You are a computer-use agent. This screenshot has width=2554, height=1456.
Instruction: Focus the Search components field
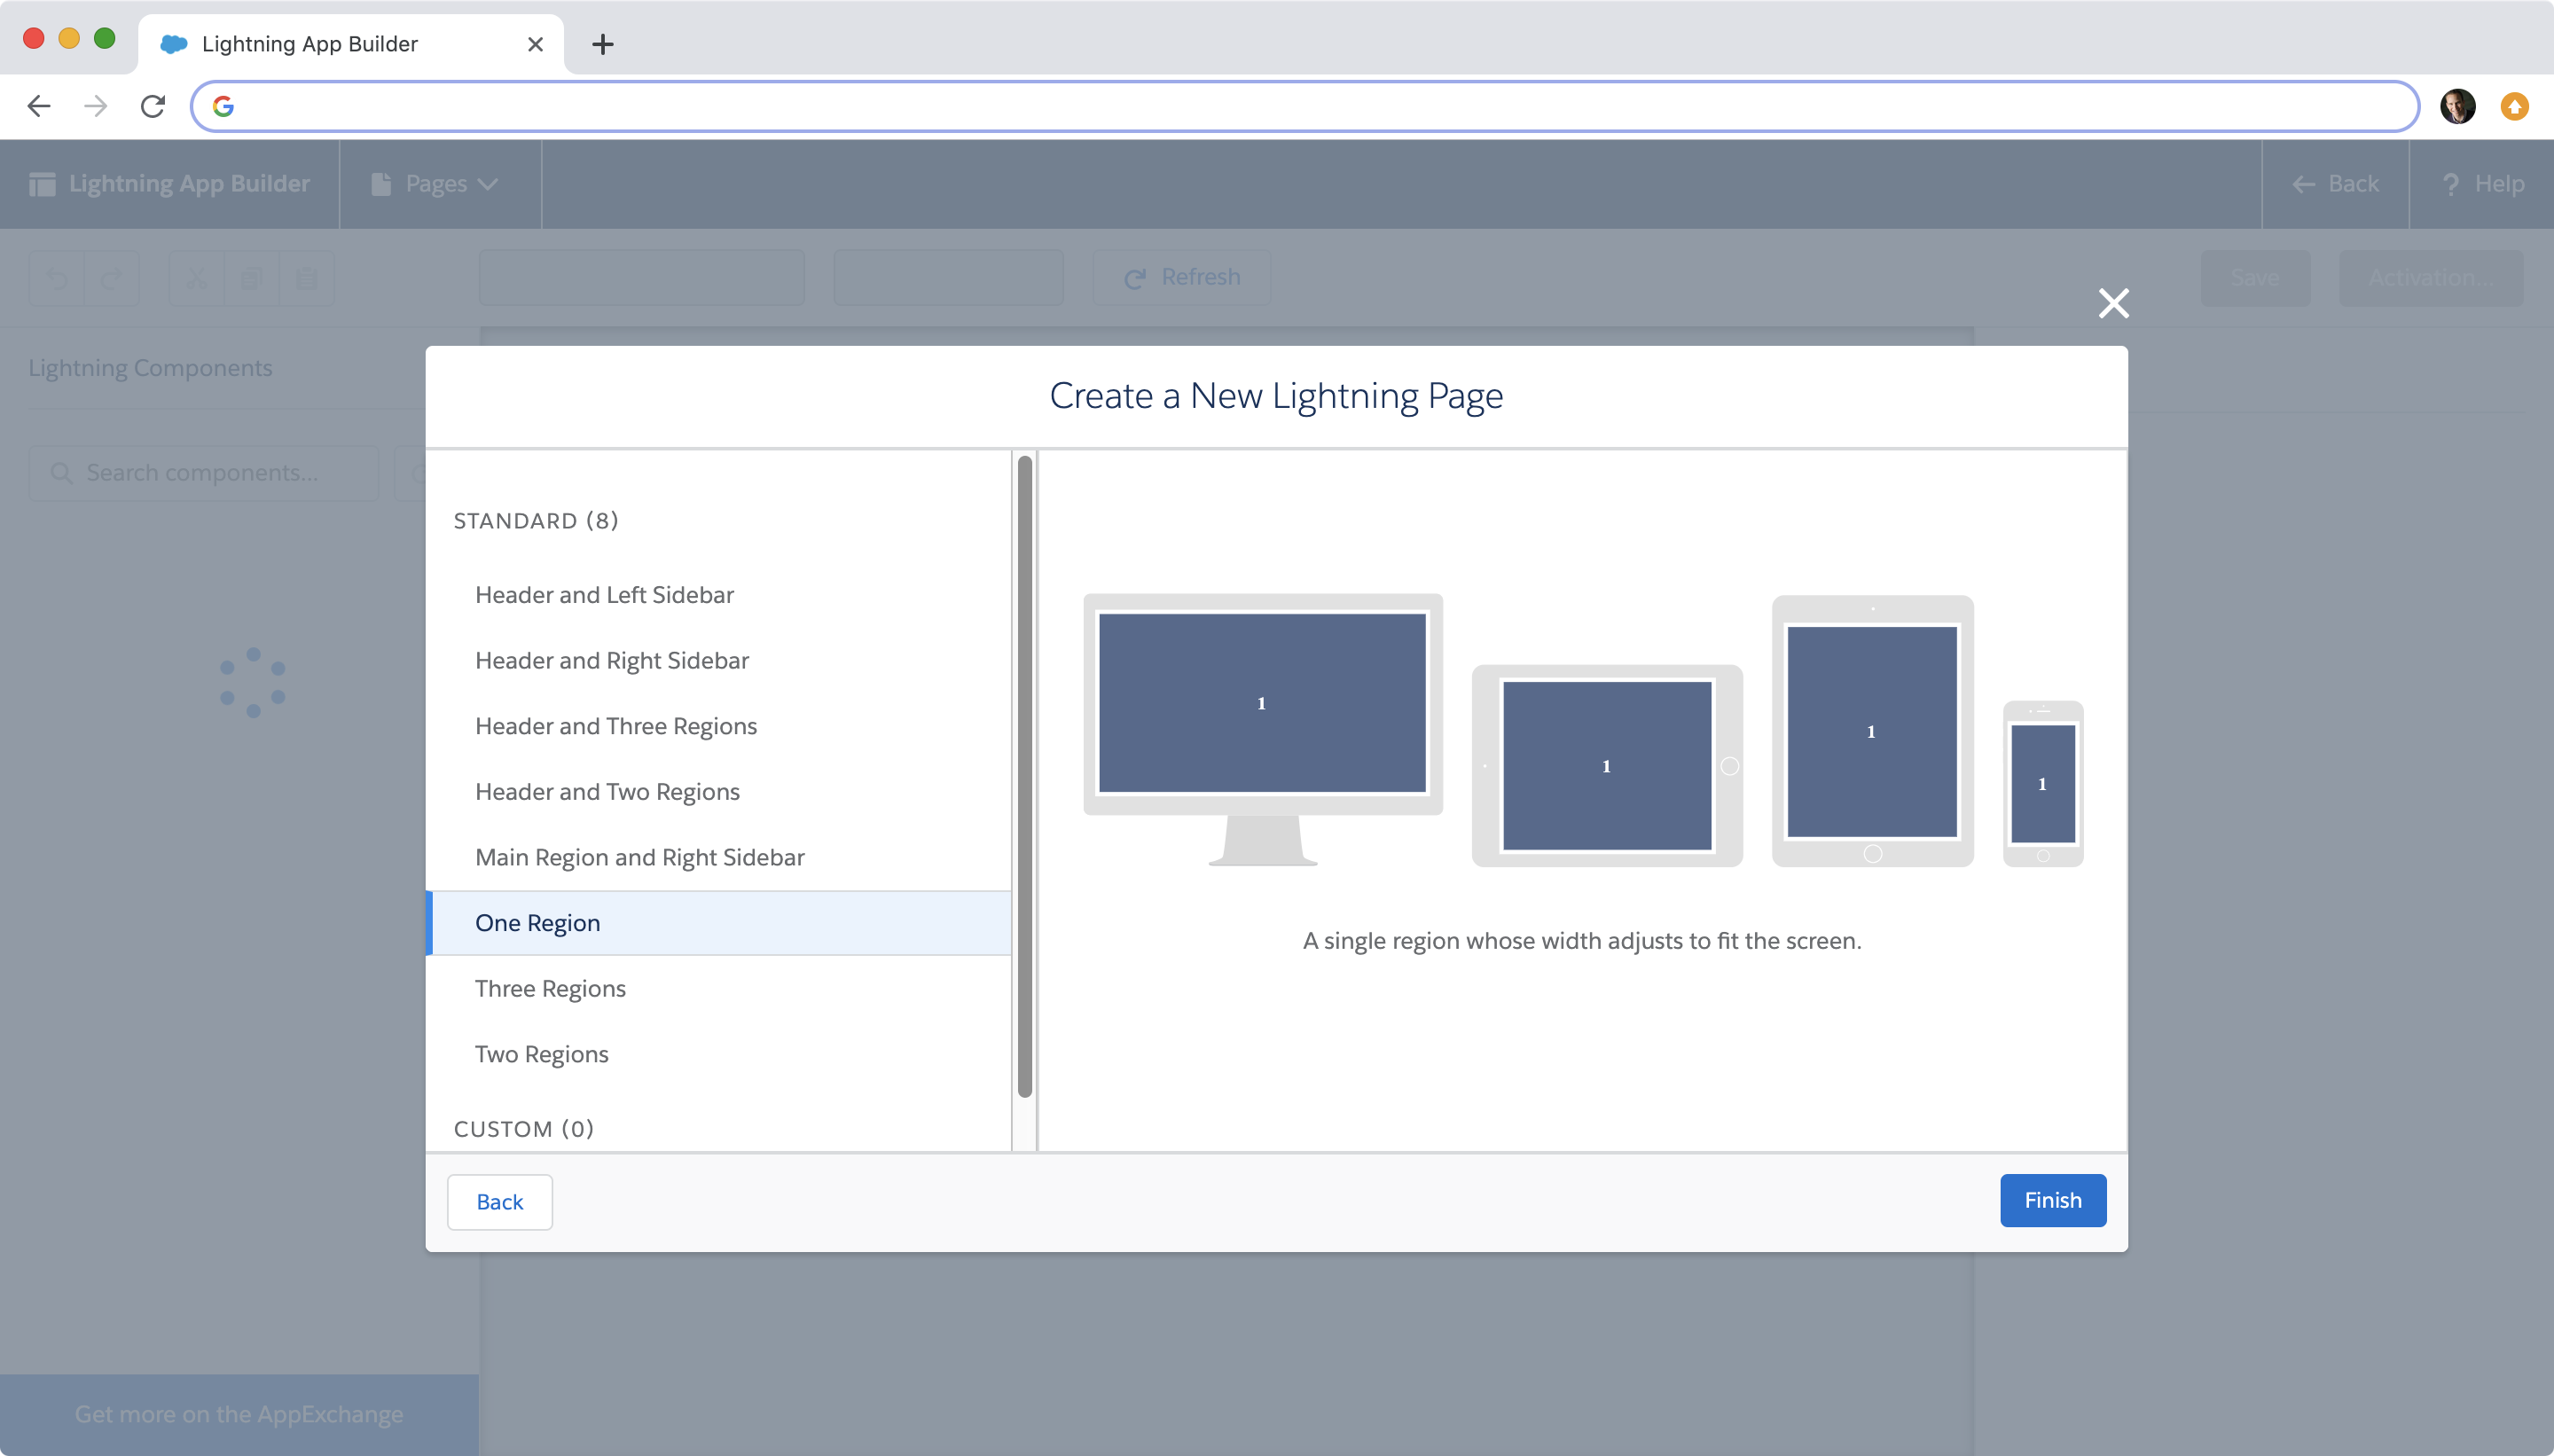[204, 473]
